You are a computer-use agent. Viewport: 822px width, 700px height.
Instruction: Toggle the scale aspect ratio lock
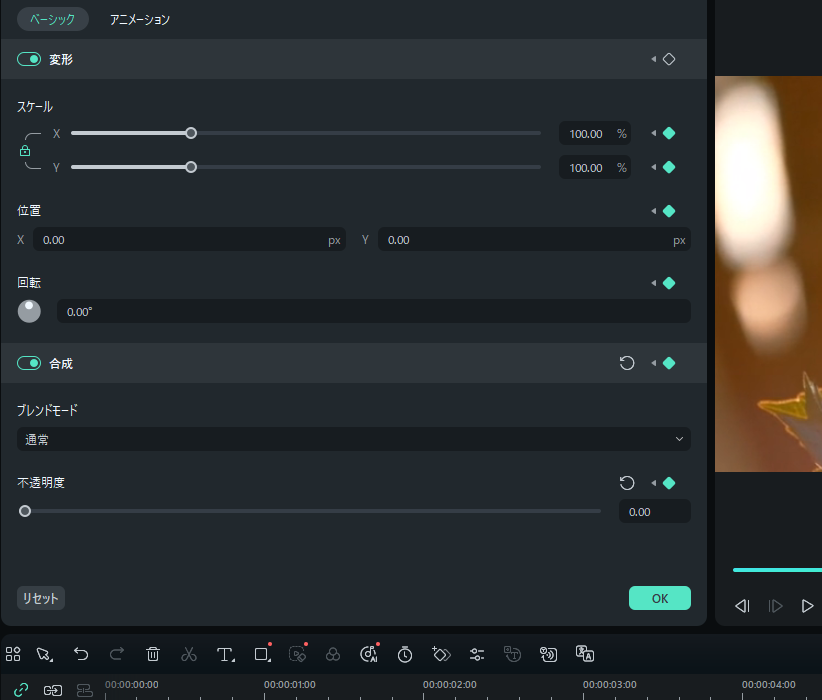[25, 151]
